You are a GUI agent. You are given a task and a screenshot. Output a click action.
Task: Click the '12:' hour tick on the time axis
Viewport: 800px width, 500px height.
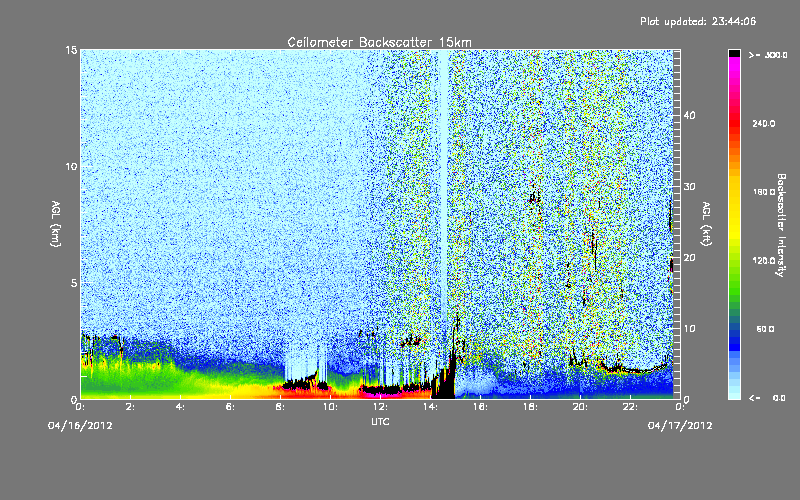click(380, 407)
